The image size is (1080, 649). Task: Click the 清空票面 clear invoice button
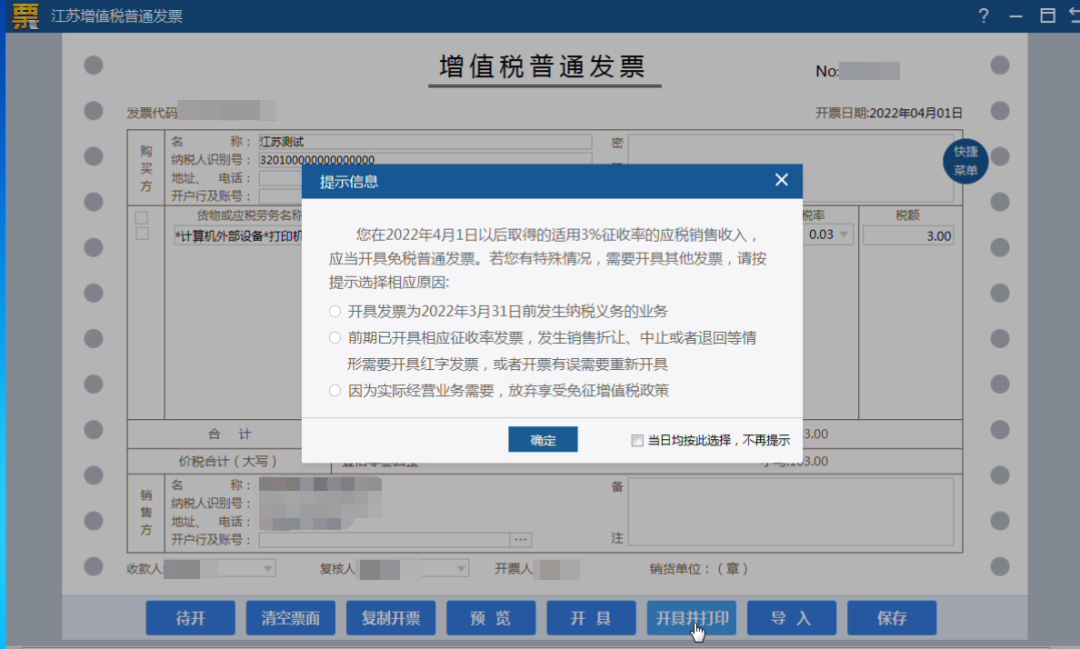(x=290, y=617)
